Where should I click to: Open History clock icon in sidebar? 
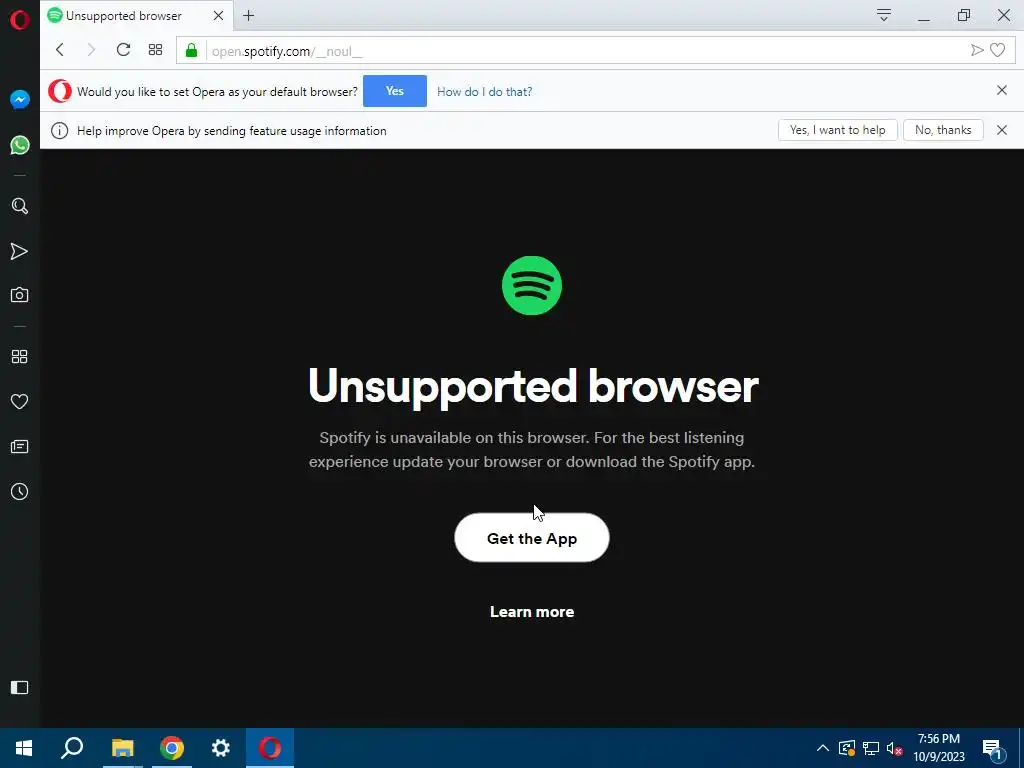point(20,492)
